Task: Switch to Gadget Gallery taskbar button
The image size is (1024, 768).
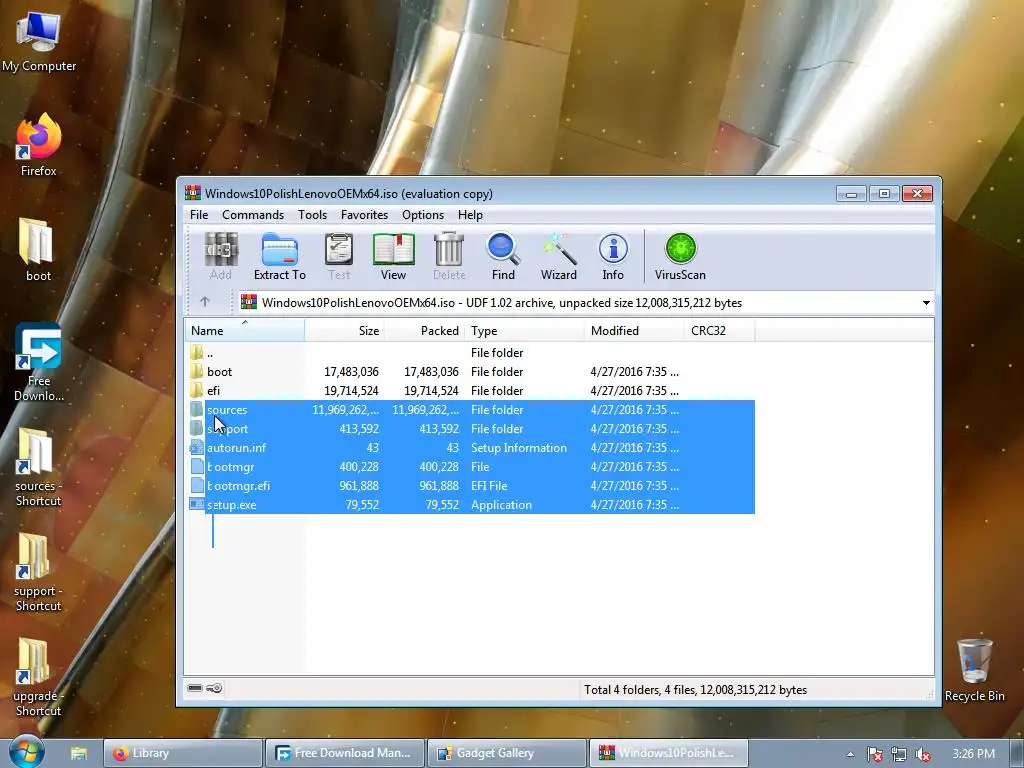Action: click(507, 753)
